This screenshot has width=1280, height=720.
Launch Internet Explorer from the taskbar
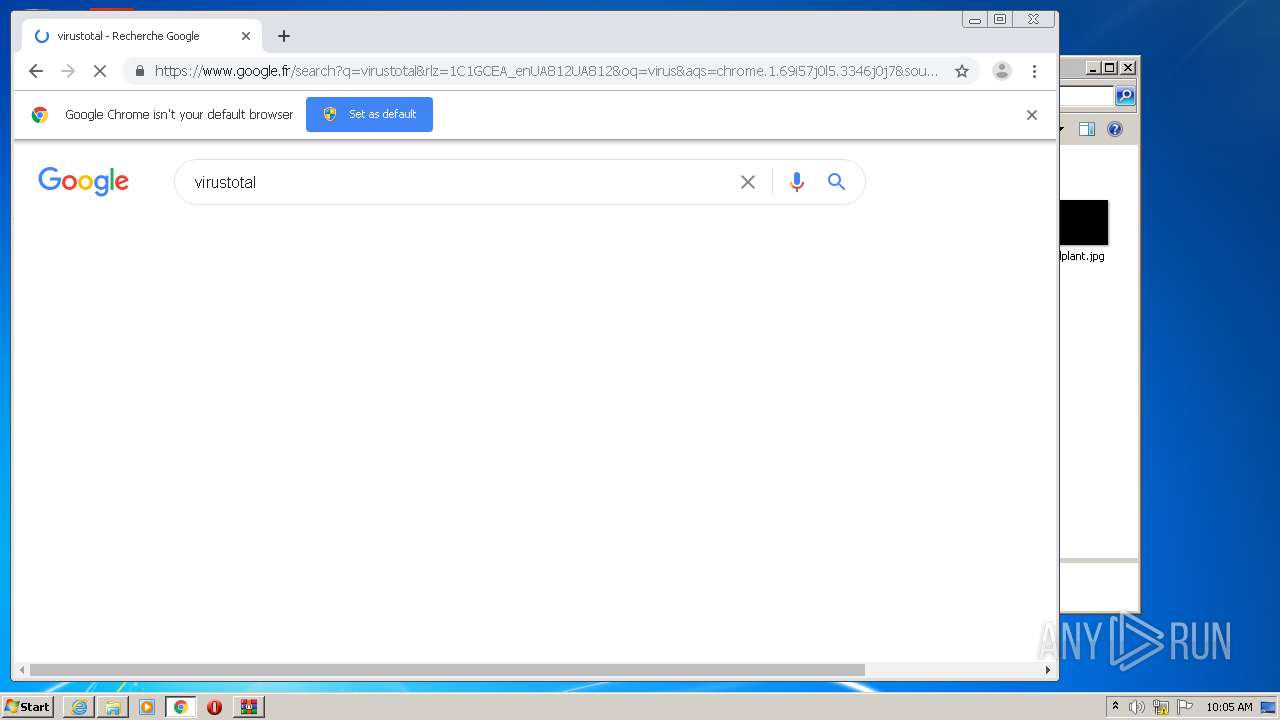click(x=79, y=707)
